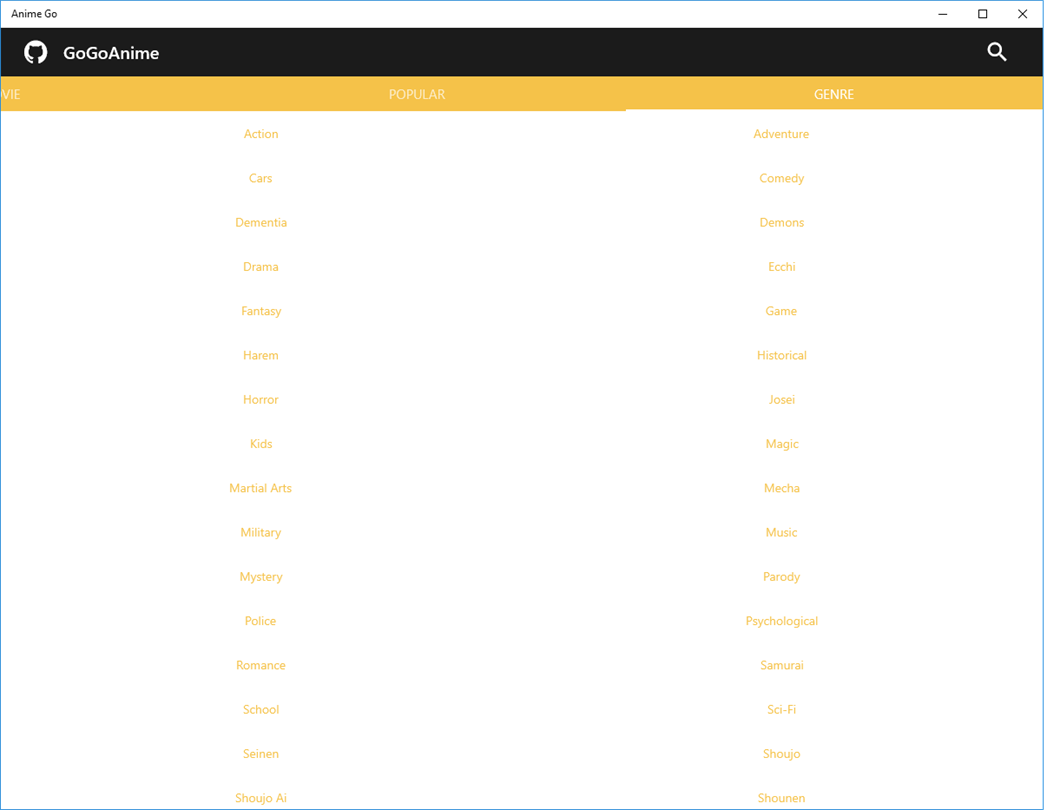
Task: View the Shounen genre
Action: tap(782, 798)
